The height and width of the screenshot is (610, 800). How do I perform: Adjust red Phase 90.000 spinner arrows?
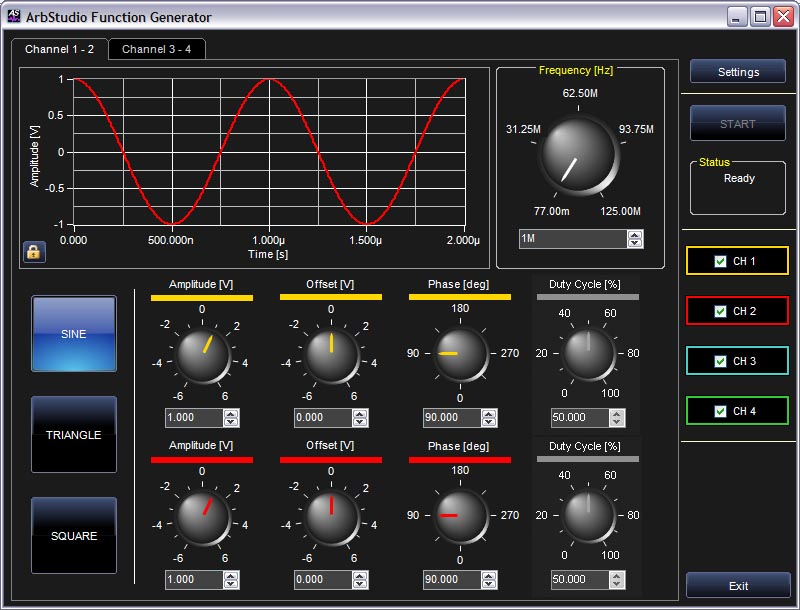(x=489, y=580)
